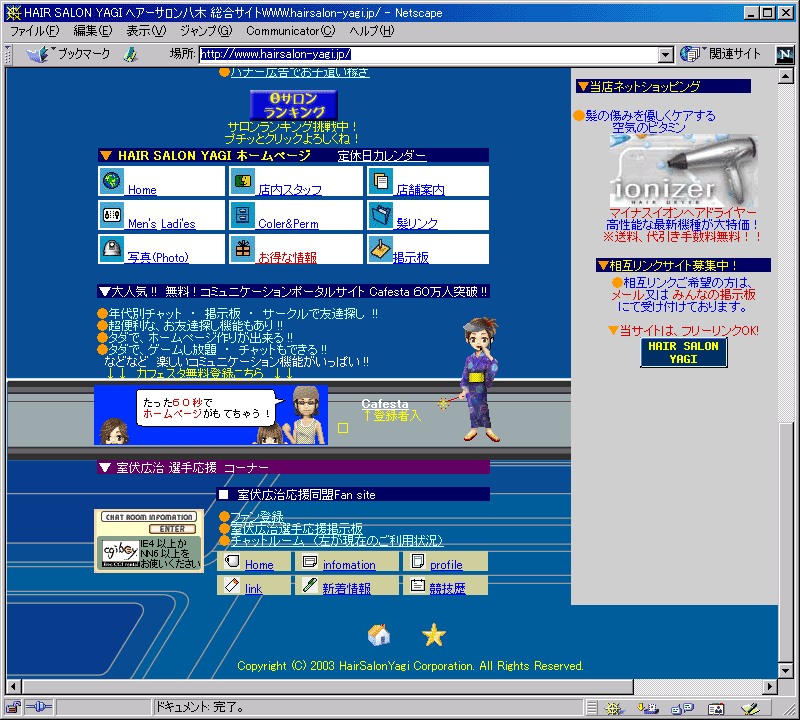
Task: Click the pencil icon beside 新着情報
Action: (x=309, y=585)
